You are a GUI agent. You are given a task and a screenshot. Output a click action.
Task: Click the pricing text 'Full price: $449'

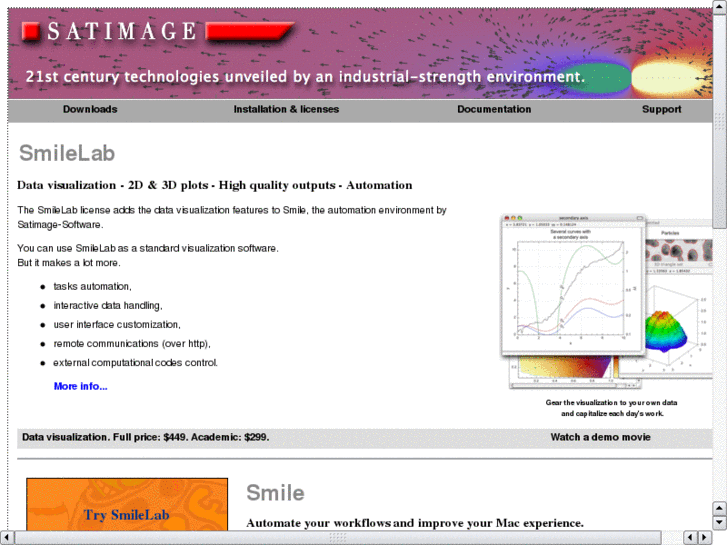149,437
